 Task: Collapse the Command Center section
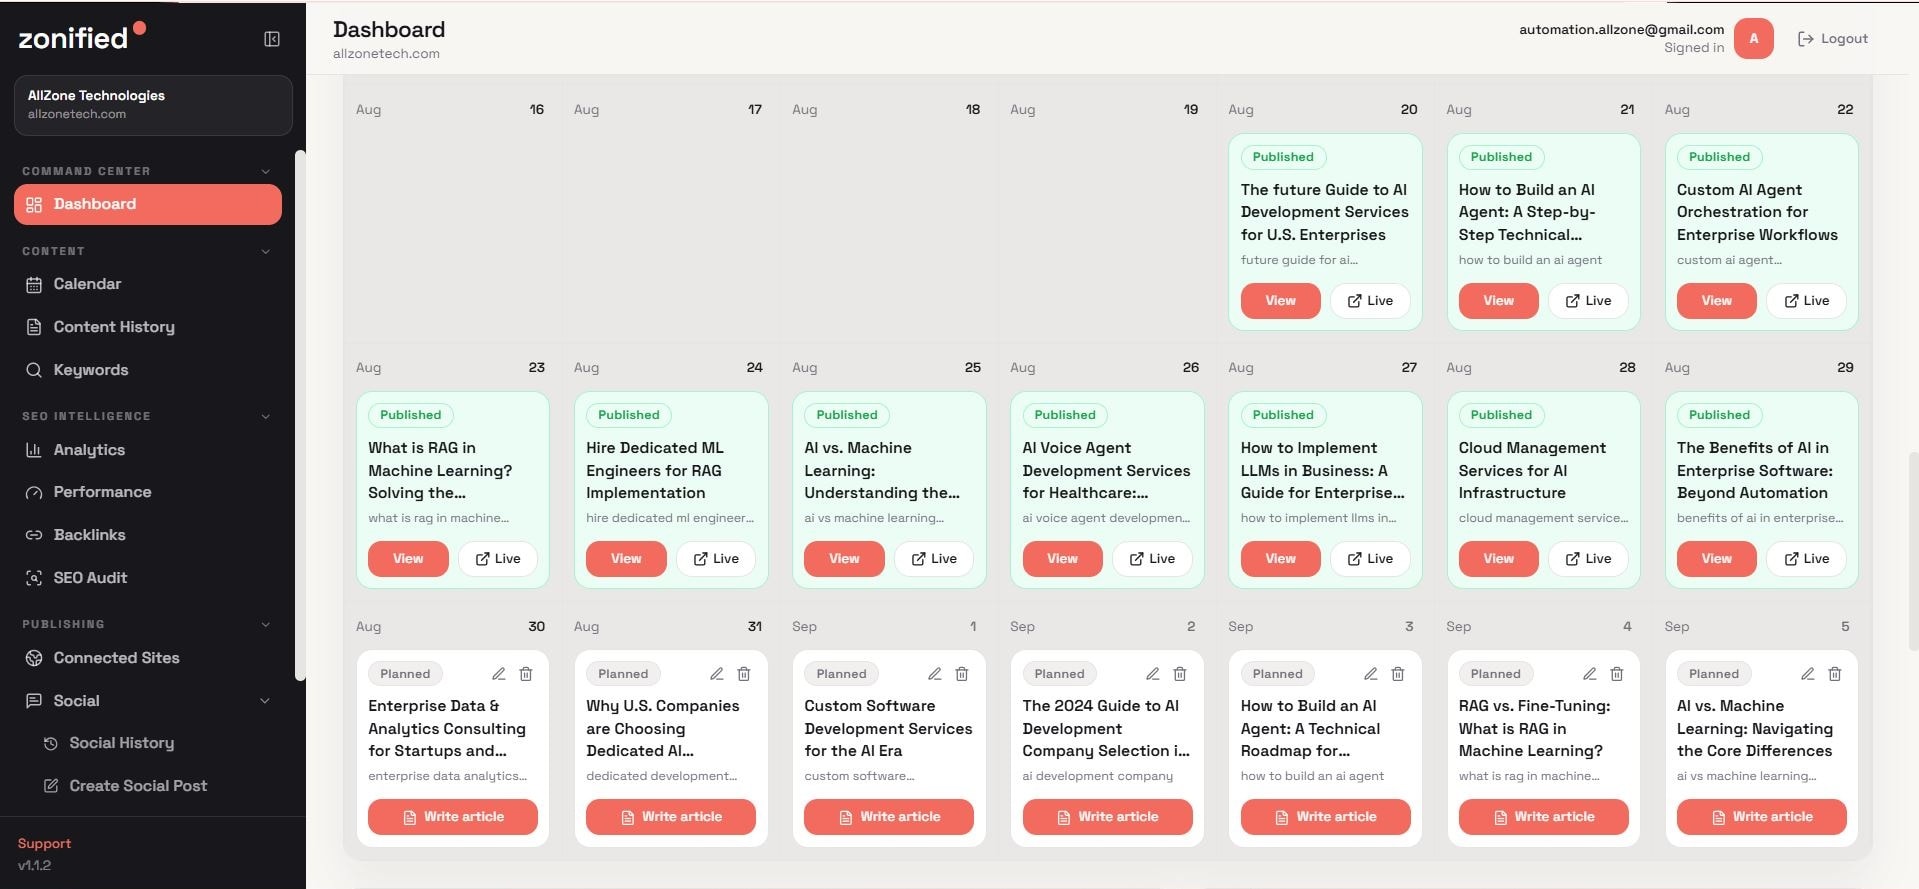point(266,171)
